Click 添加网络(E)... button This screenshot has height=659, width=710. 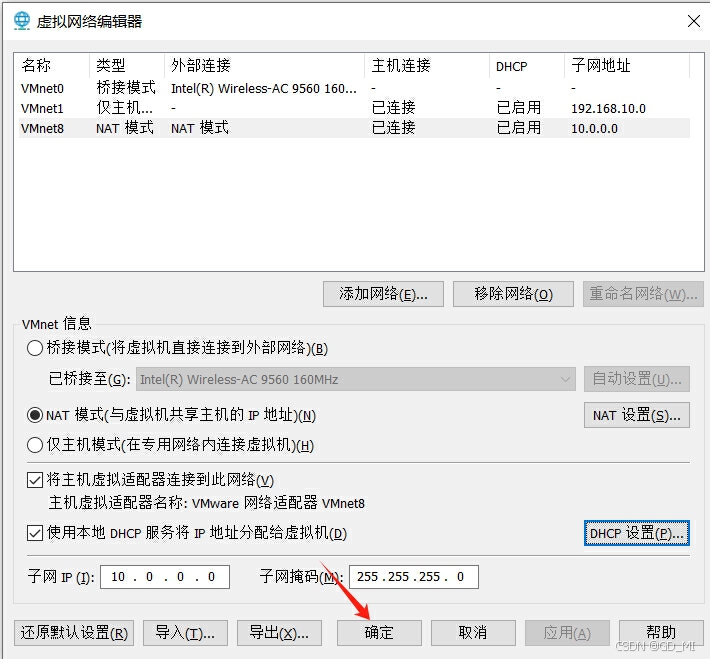coord(383,294)
